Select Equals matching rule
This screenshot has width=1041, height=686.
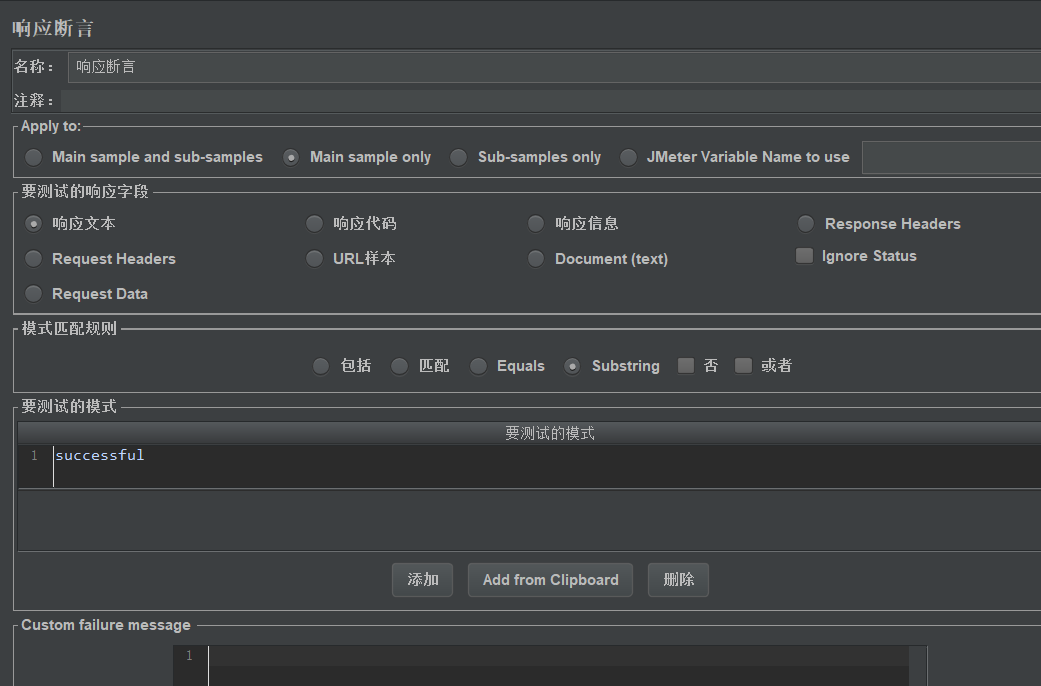(478, 366)
